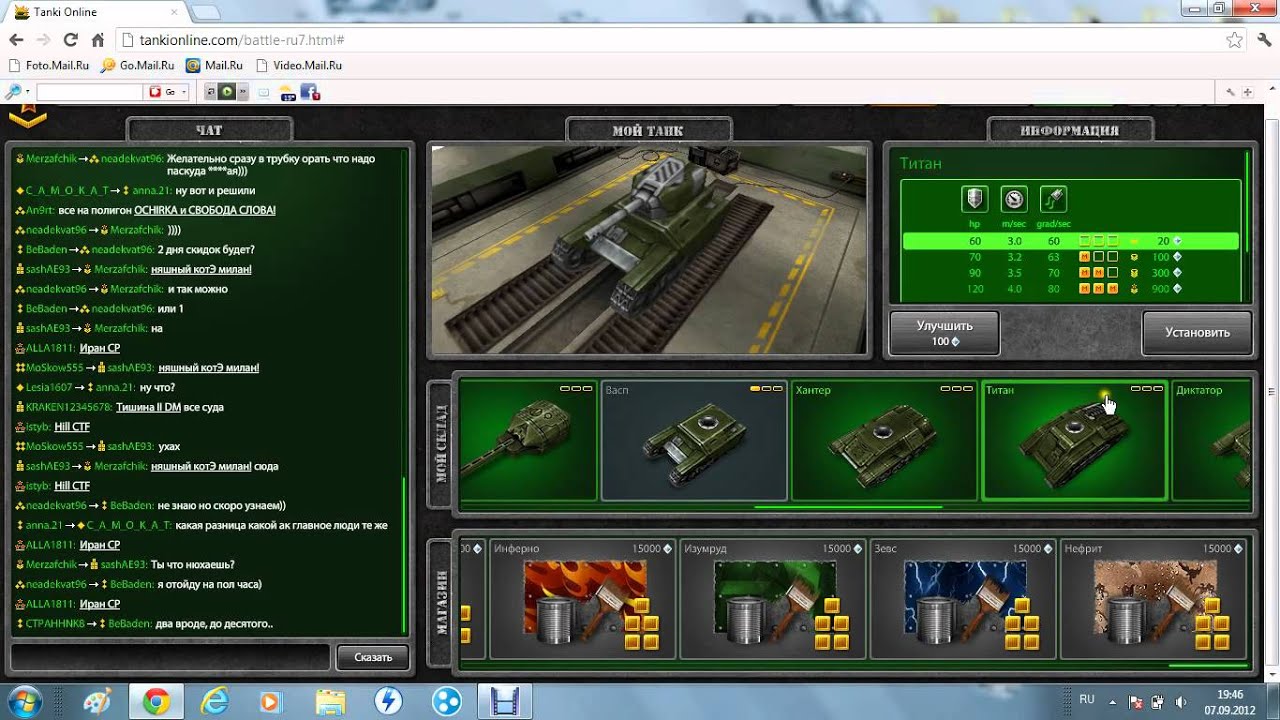Bookmark this page with the star icon
The height and width of the screenshot is (720, 1280).
1235,40
